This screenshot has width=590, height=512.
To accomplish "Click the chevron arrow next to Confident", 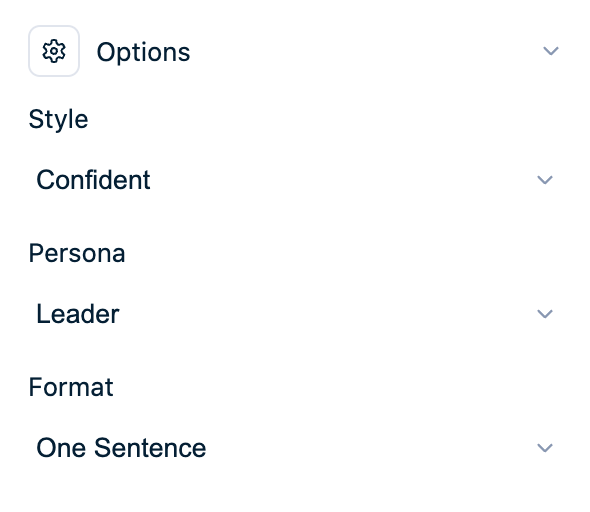I will [x=544, y=180].
